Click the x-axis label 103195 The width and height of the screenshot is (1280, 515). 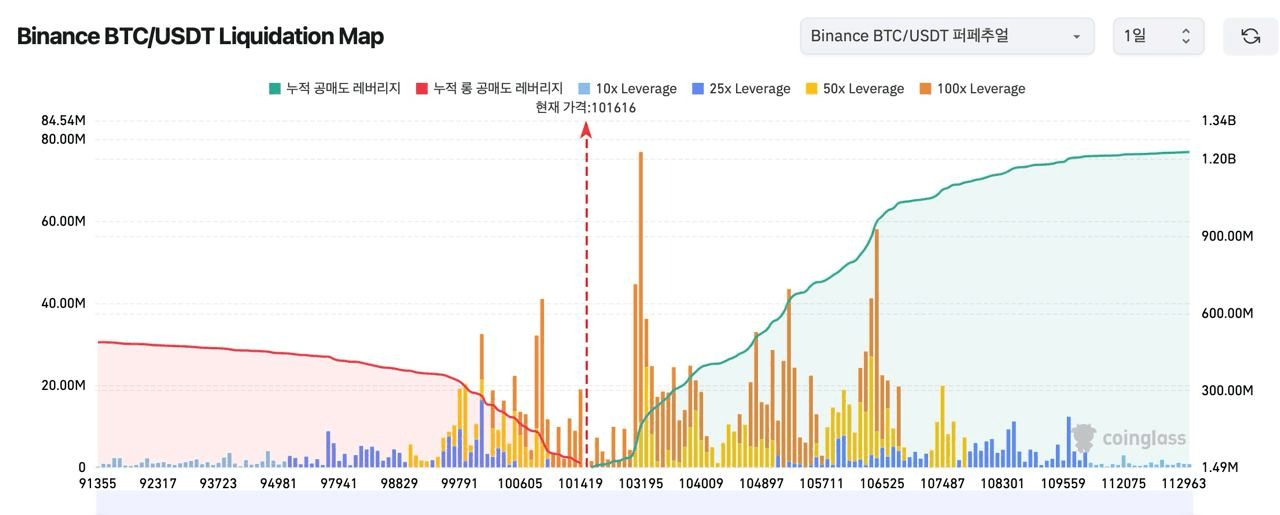[641, 483]
